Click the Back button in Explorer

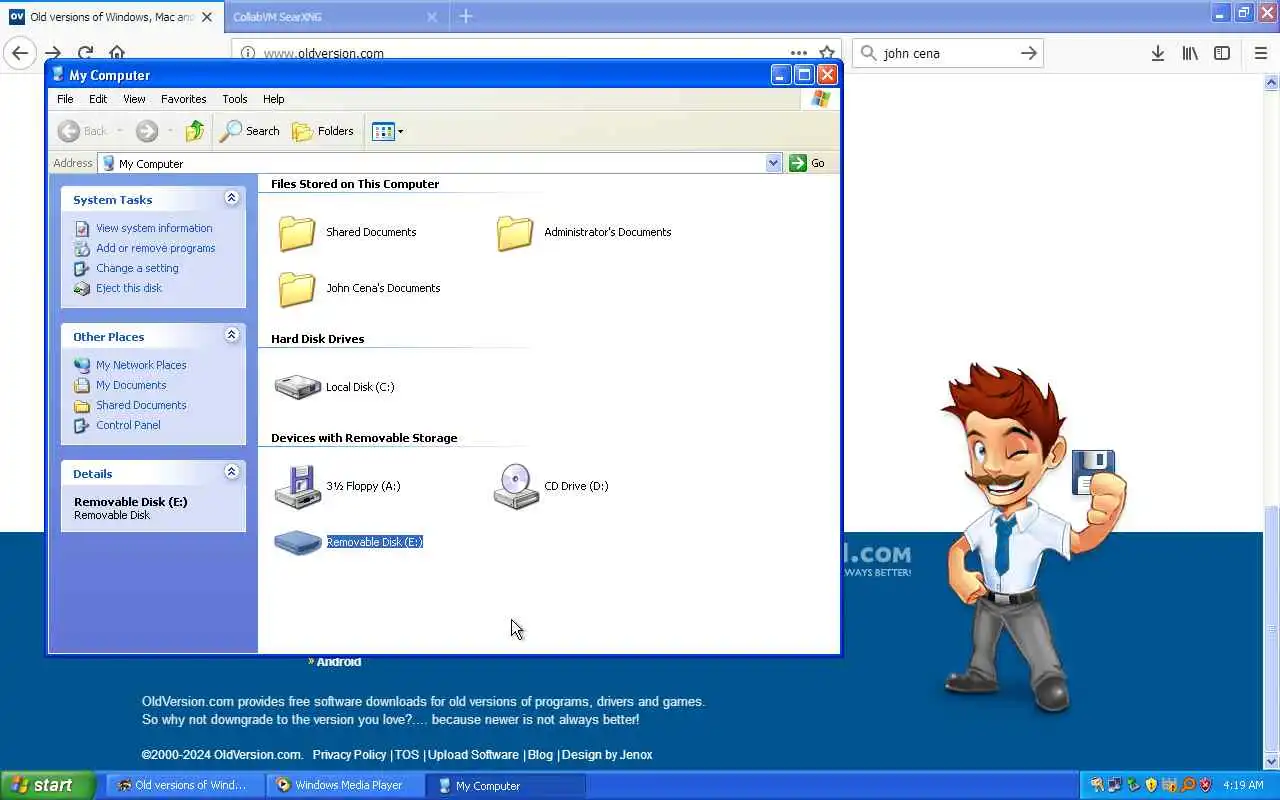tap(82, 131)
